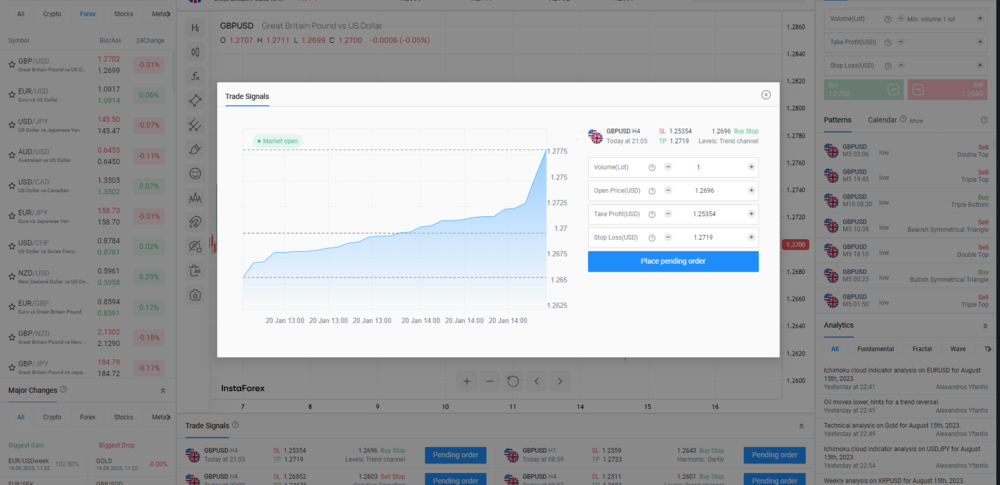The image size is (1000, 485).
Task: Increase Volume(Lot) with plus button
Action: point(751,167)
